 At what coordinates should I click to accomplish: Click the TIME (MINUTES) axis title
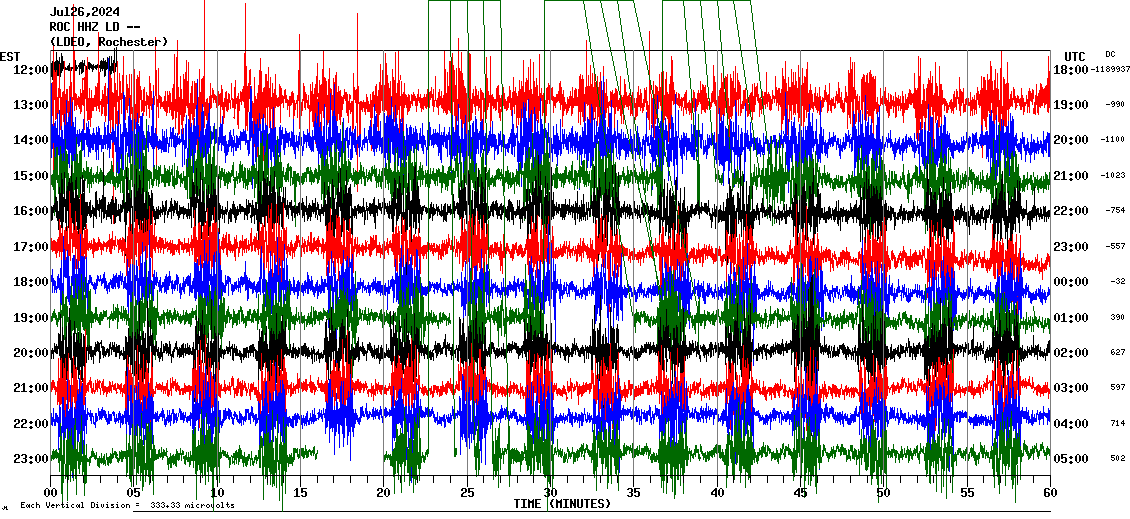pos(562,503)
